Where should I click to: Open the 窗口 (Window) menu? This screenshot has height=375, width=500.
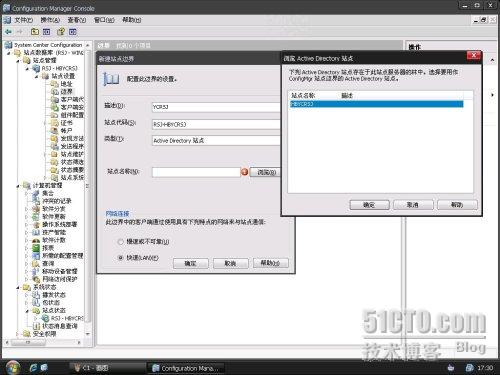104,20
